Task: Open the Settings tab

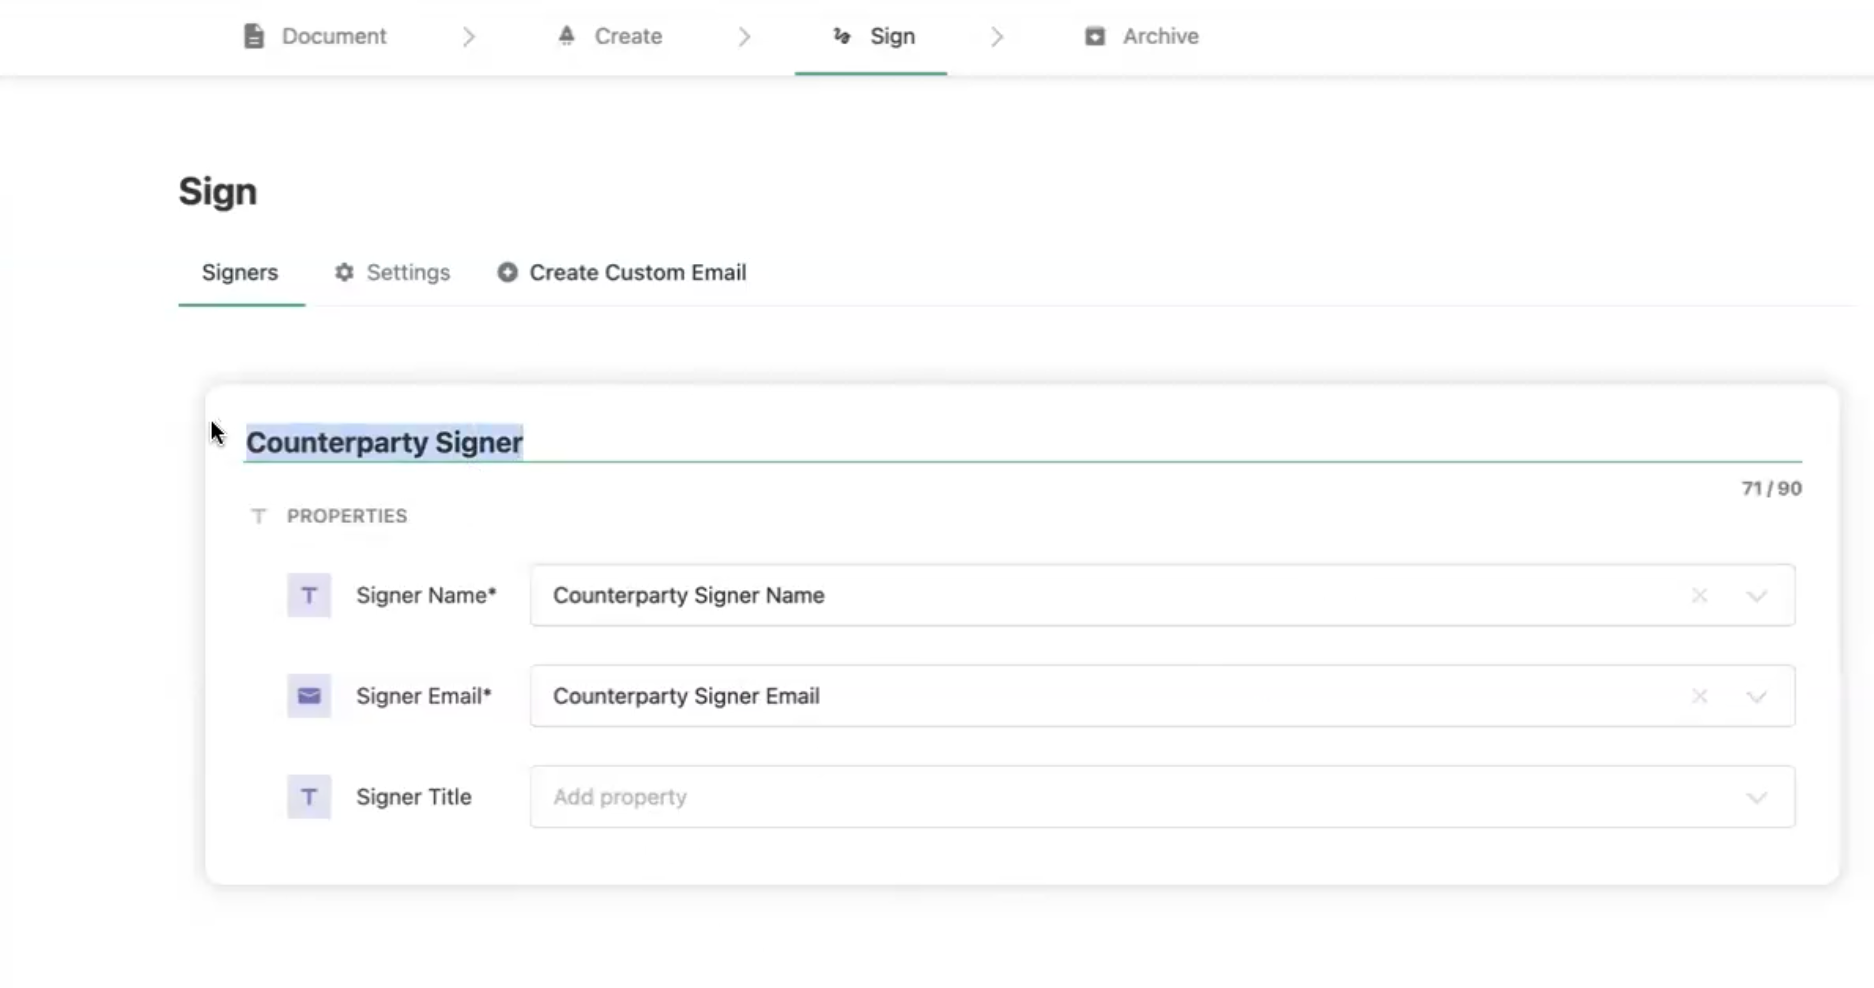Action: 392,272
